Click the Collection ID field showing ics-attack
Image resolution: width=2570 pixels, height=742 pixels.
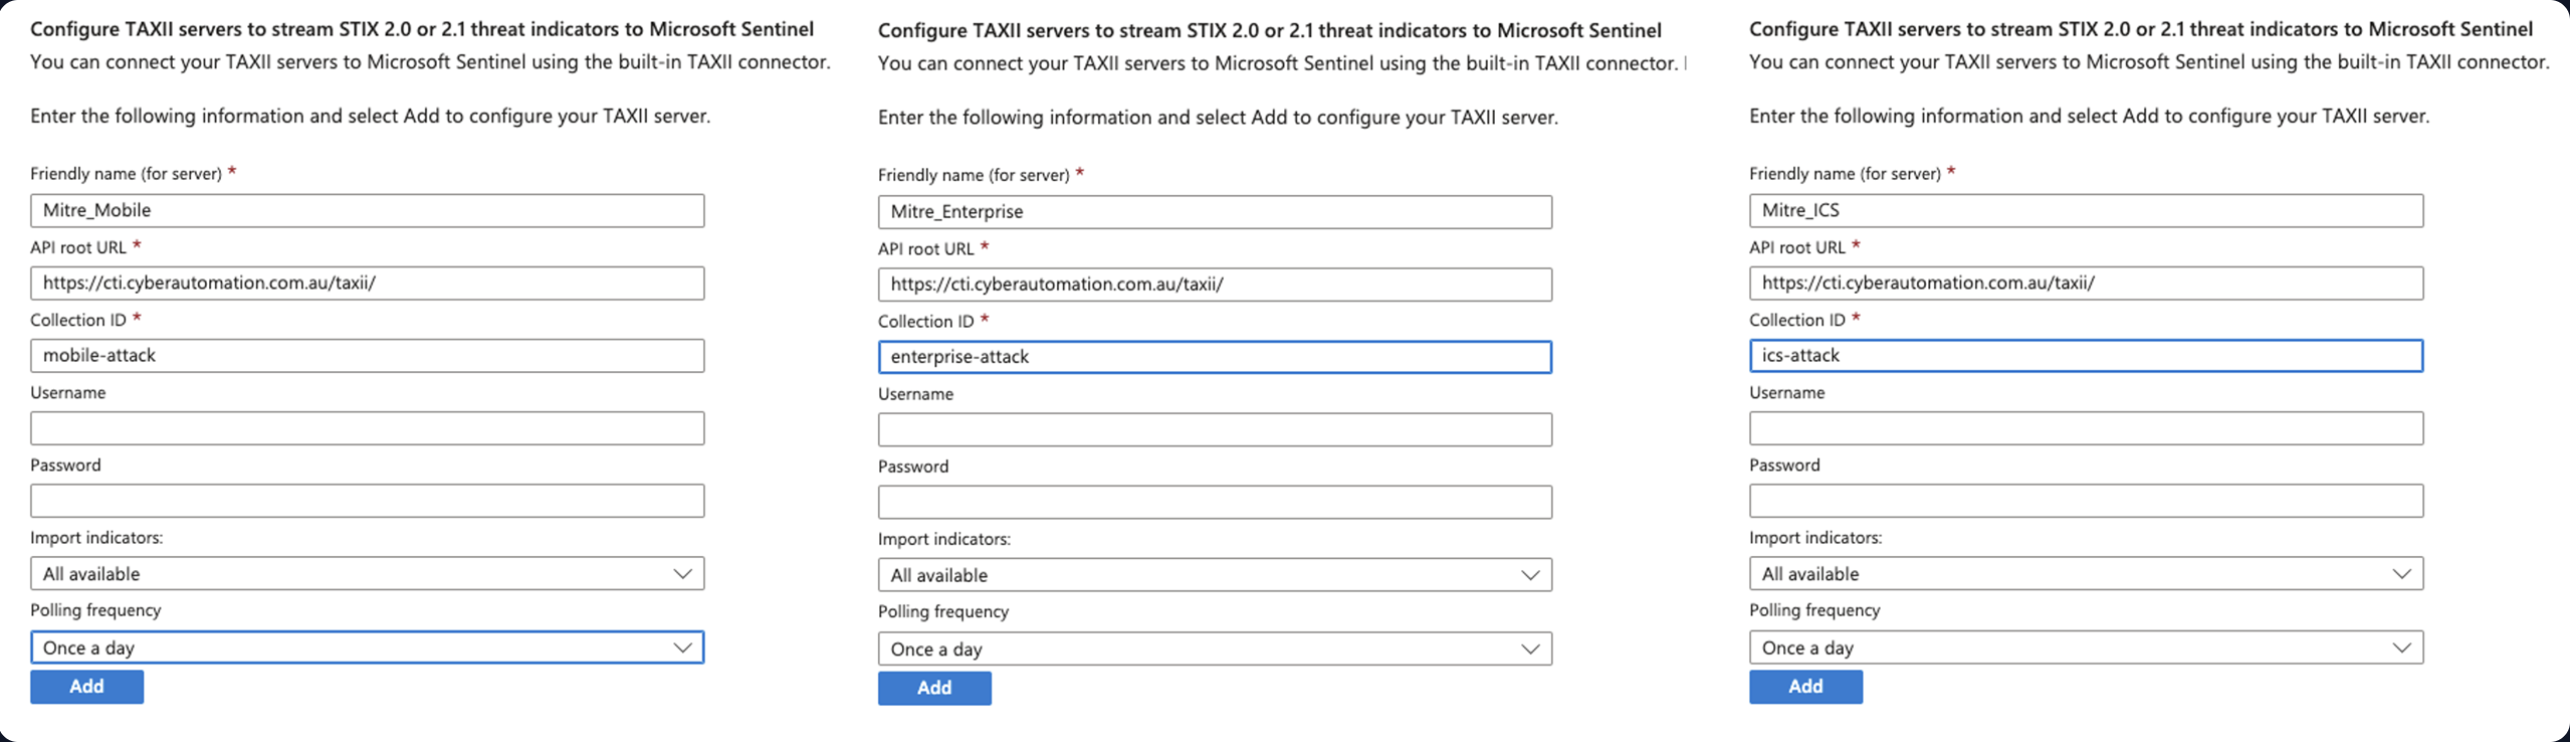2086,355
